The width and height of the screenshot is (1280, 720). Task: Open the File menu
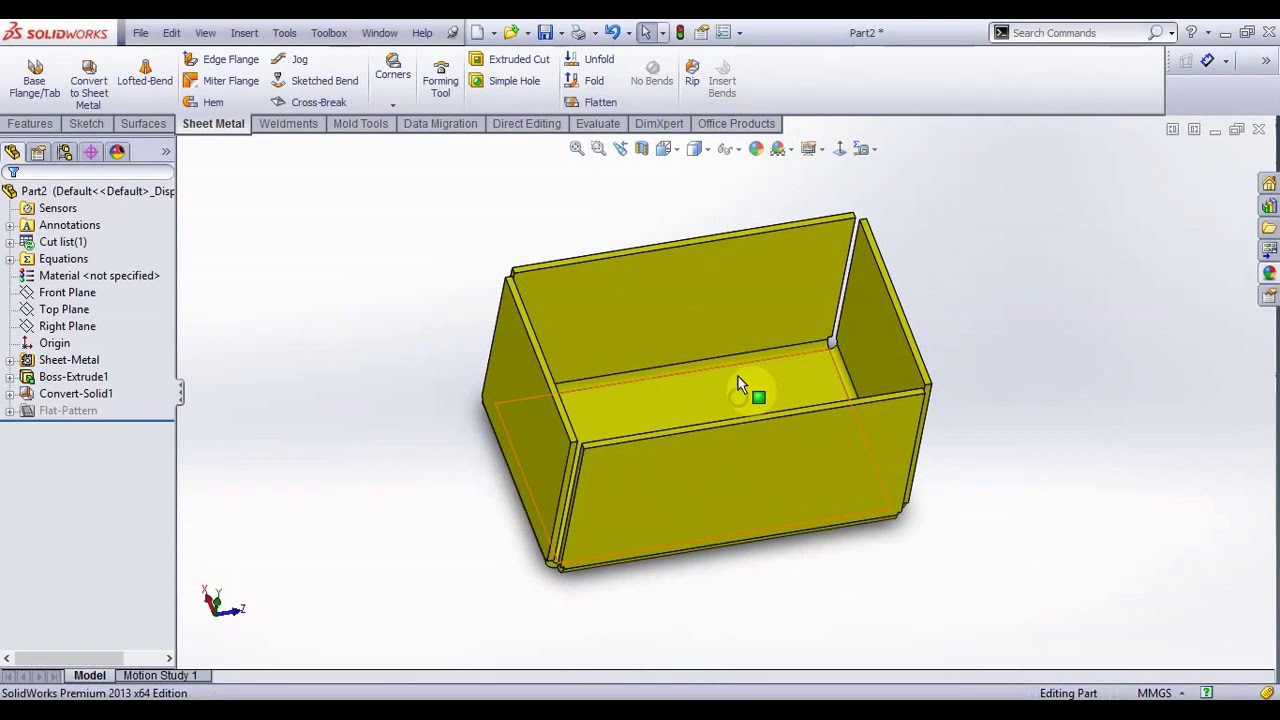pyautogui.click(x=141, y=33)
